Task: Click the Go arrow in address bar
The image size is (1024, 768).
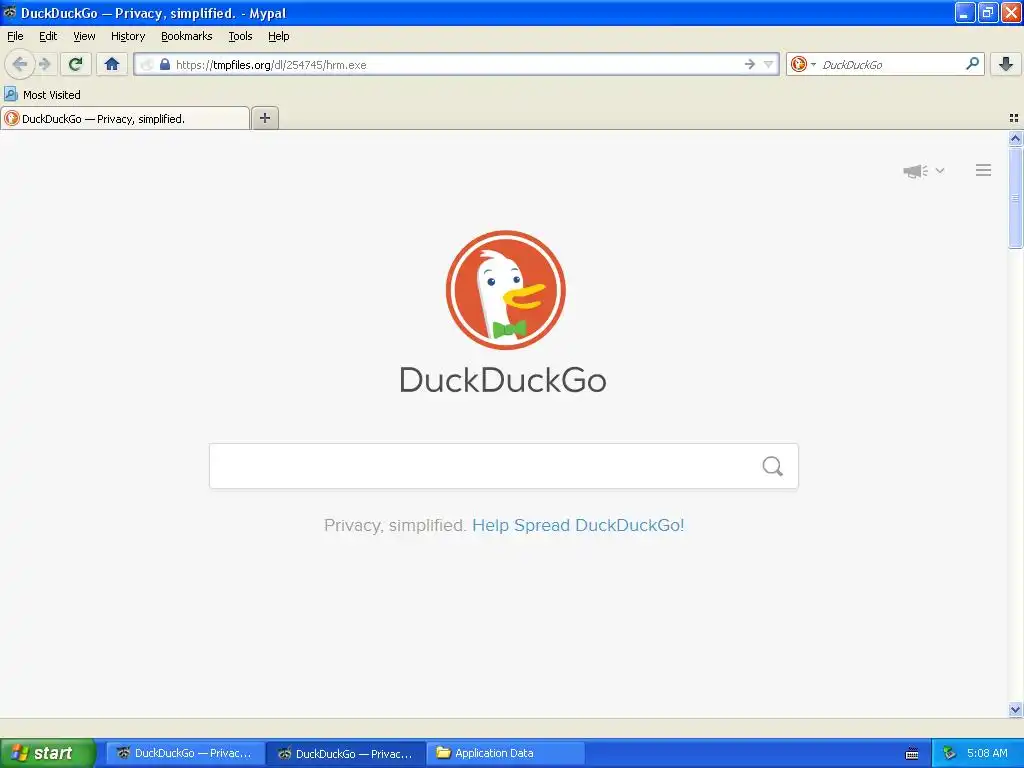Action: point(749,64)
